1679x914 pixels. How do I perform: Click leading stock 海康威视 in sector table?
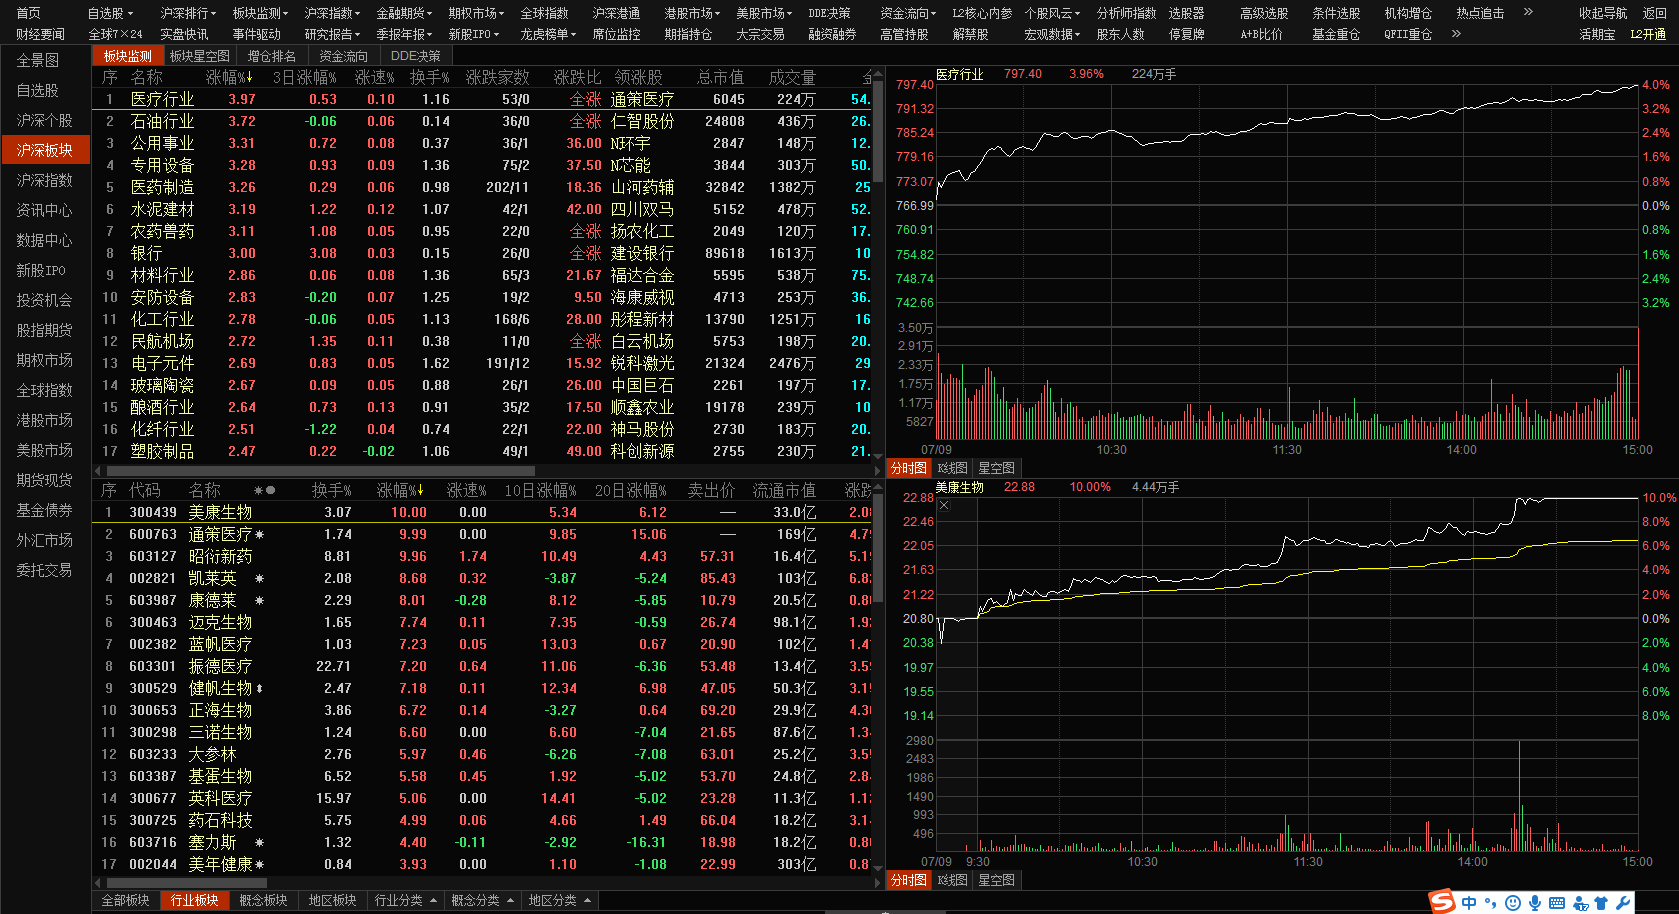coord(642,297)
